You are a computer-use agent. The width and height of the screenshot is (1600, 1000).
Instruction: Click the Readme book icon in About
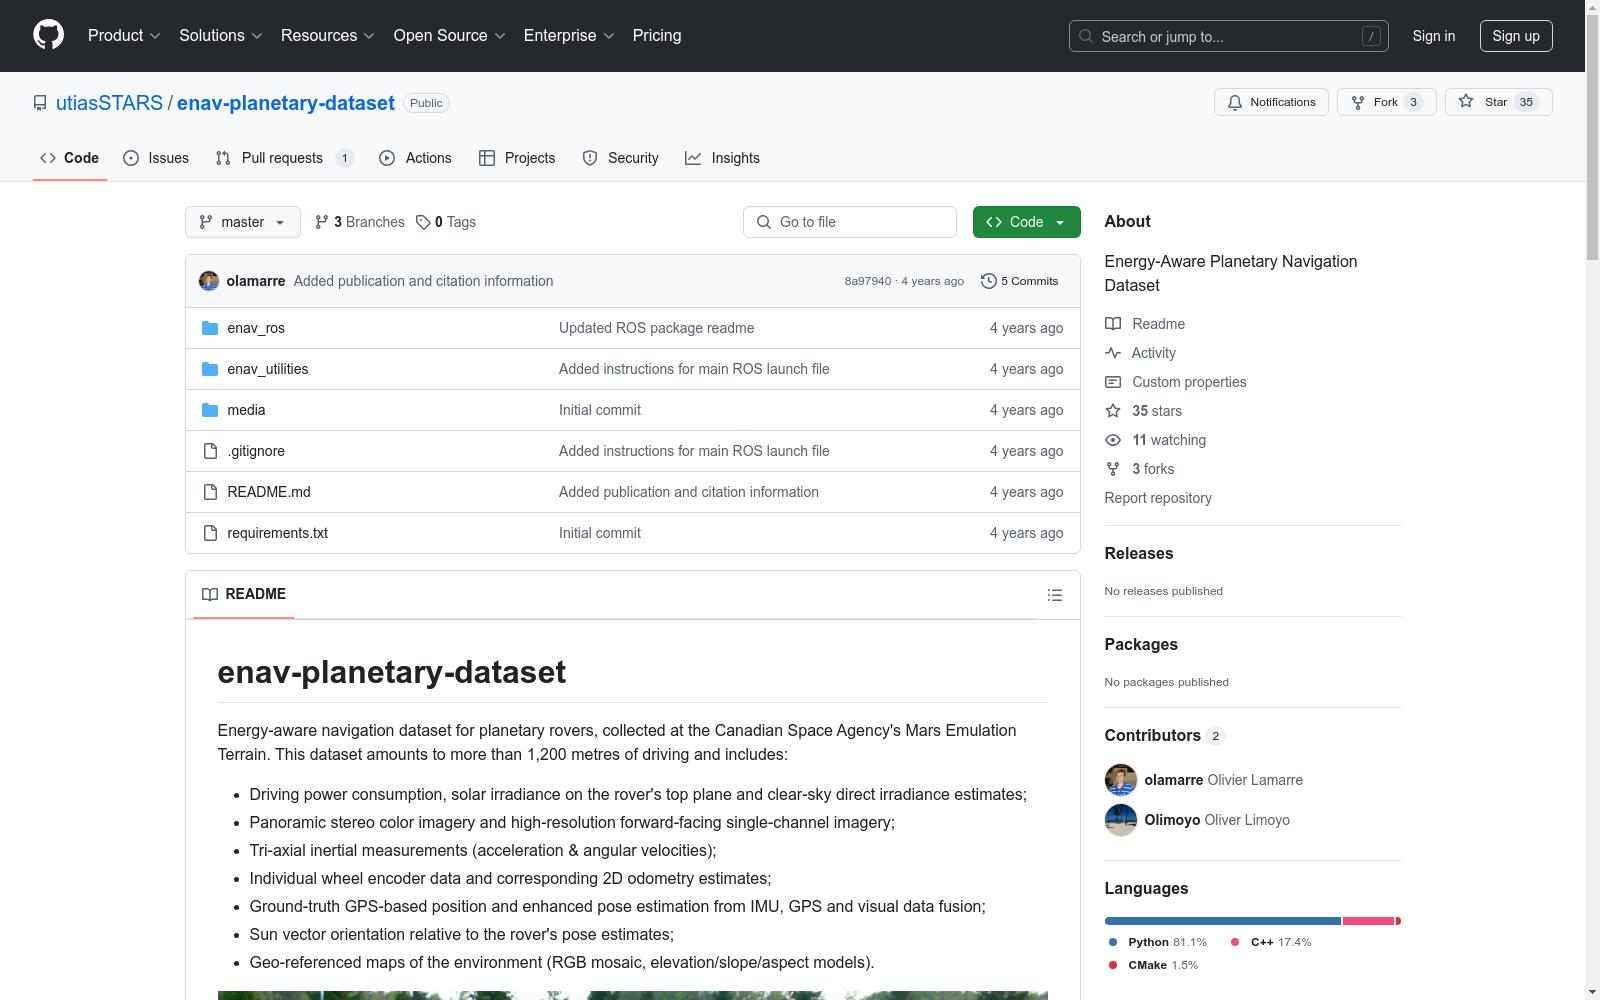1113,324
